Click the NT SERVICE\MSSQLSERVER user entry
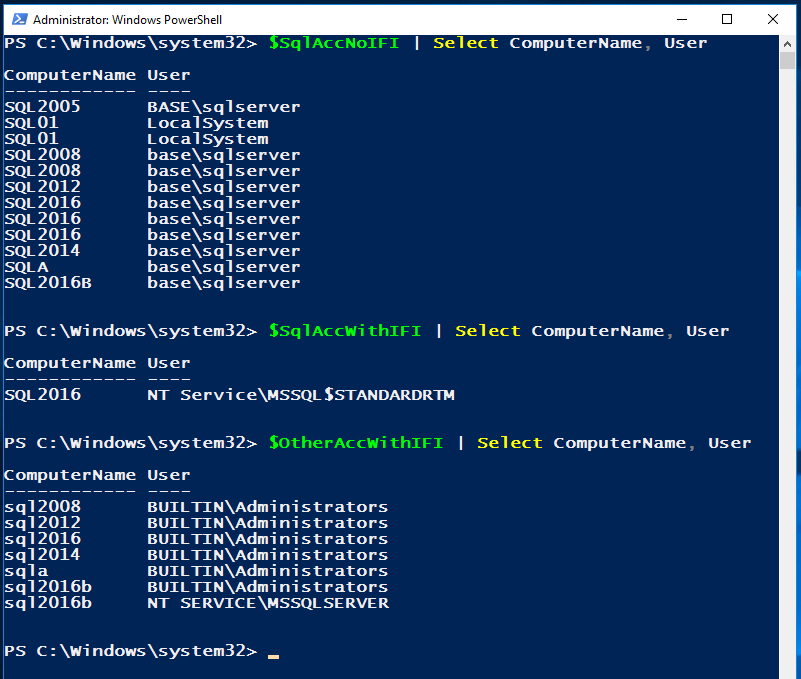Screen dimensions: 801x679 coord(268,603)
